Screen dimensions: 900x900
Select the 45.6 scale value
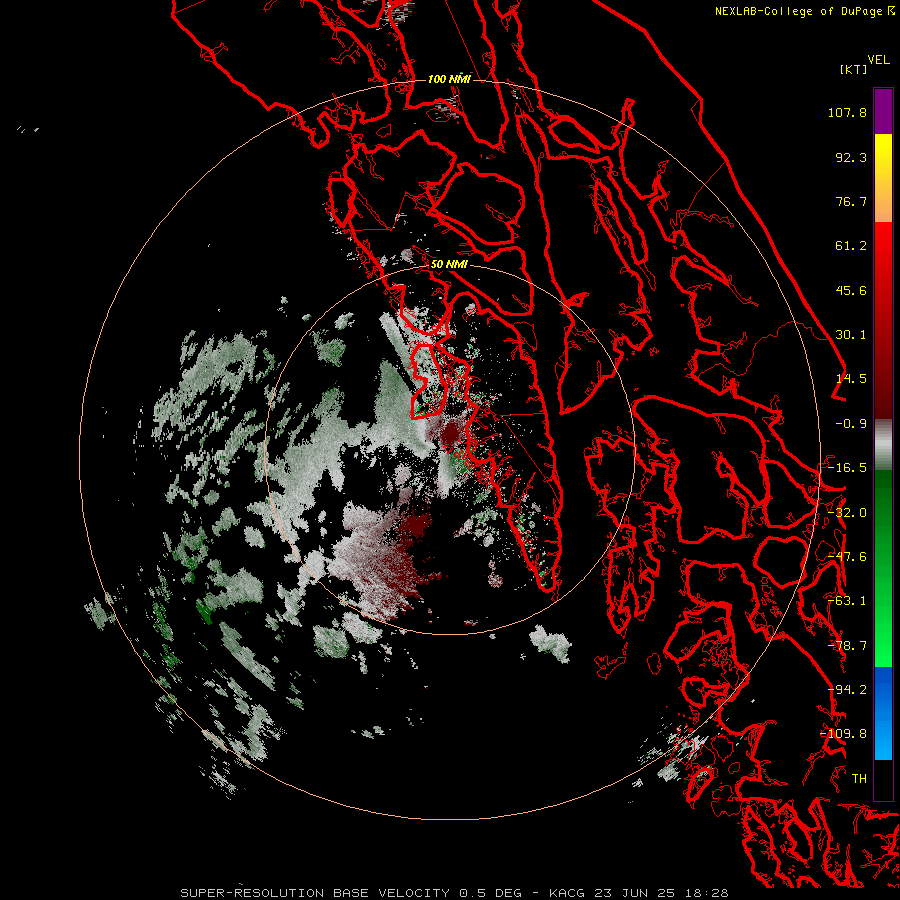[x=851, y=290]
